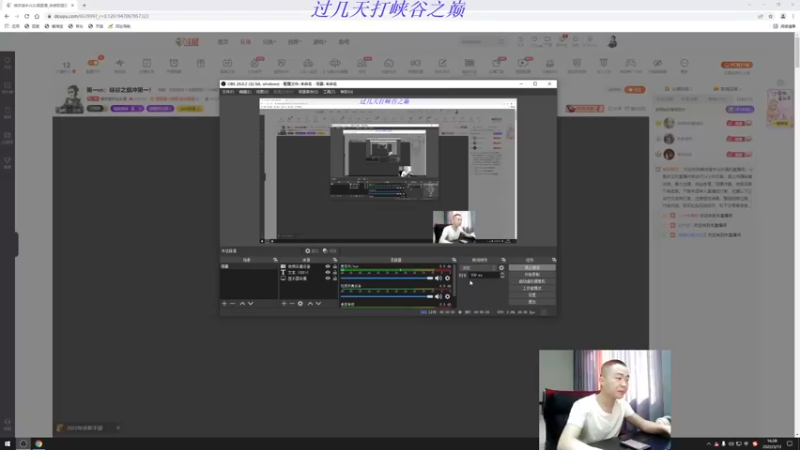Move the selected source down in OBS
Viewport: 800px width, 450px height.
(x=318, y=304)
